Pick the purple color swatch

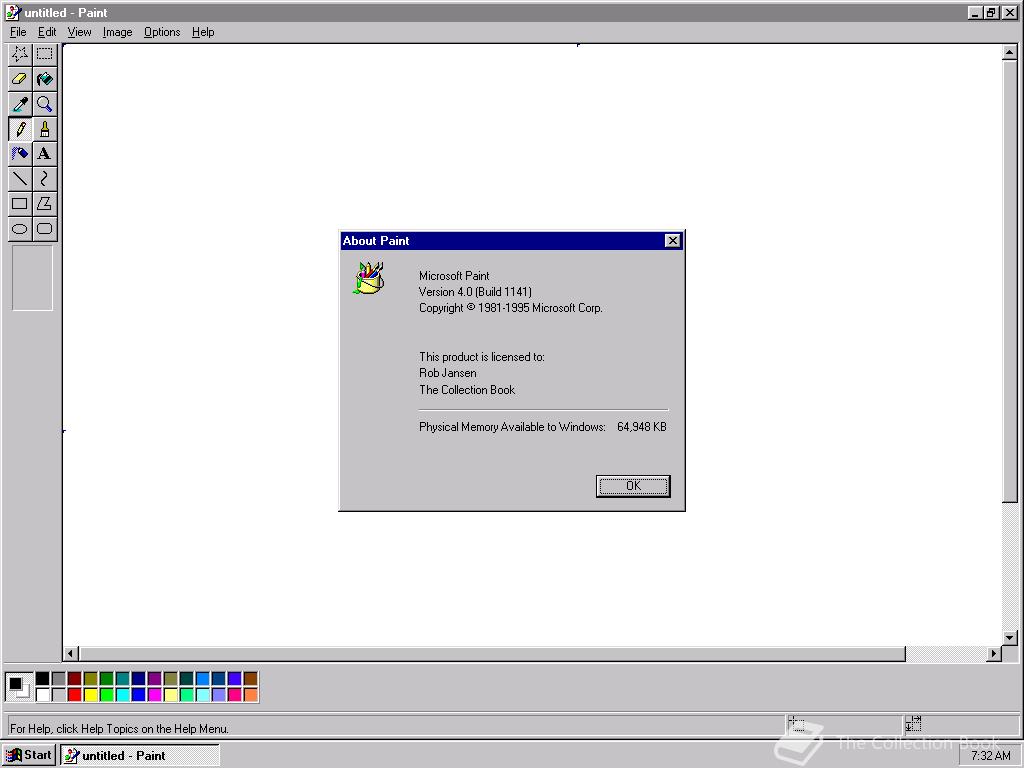(154, 679)
